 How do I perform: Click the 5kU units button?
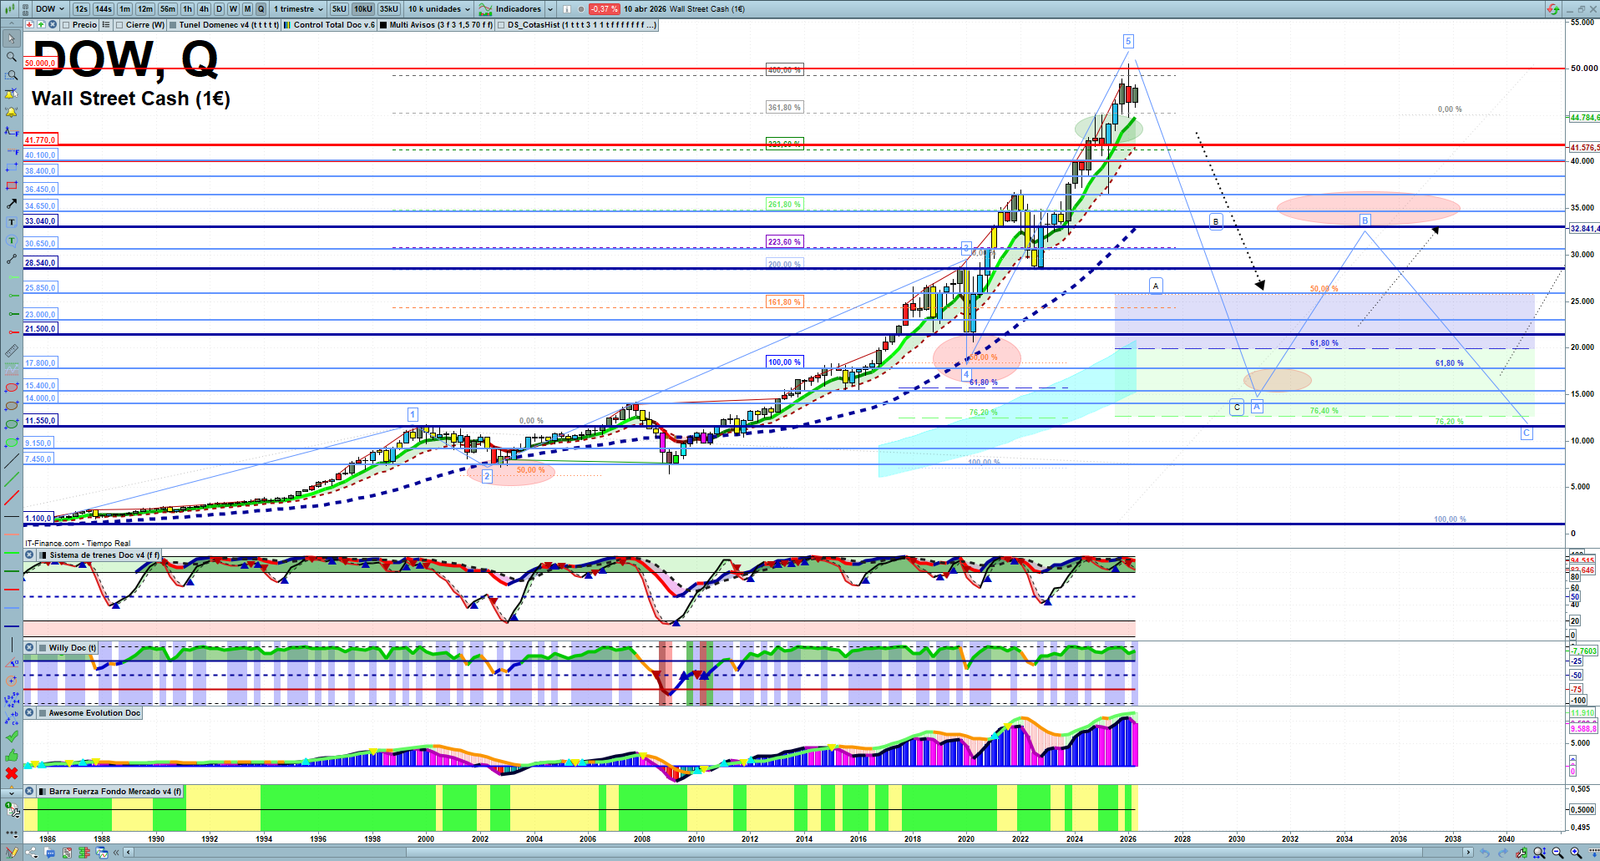pyautogui.click(x=339, y=9)
